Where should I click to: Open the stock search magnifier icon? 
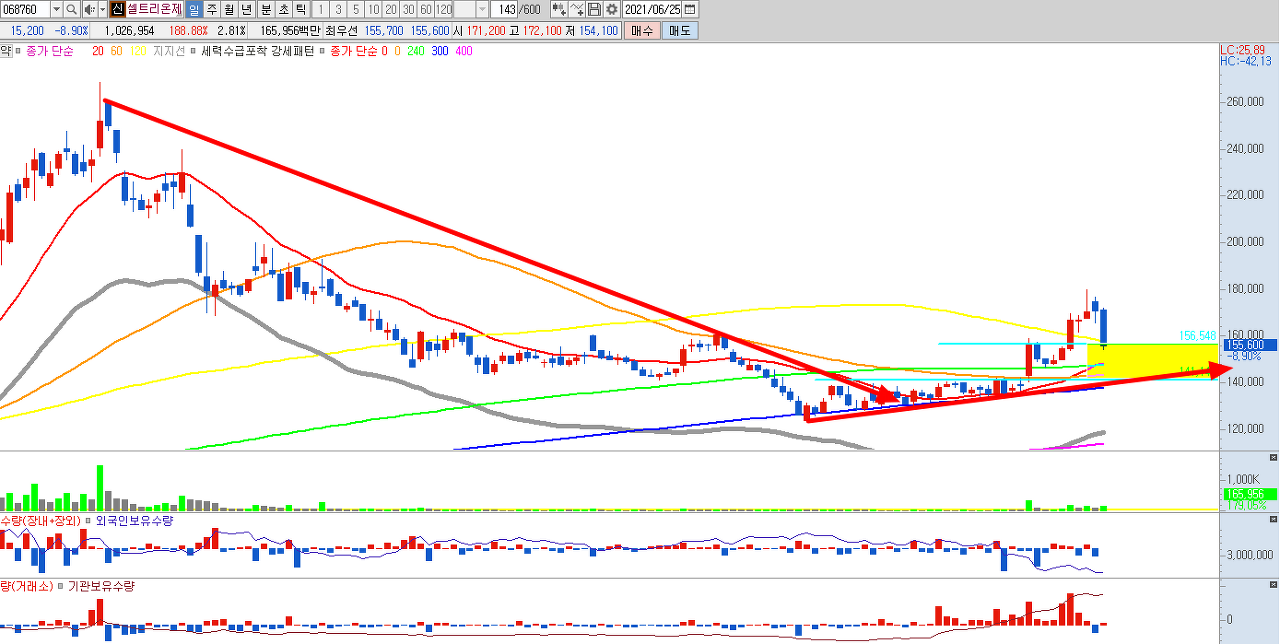(71, 9)
